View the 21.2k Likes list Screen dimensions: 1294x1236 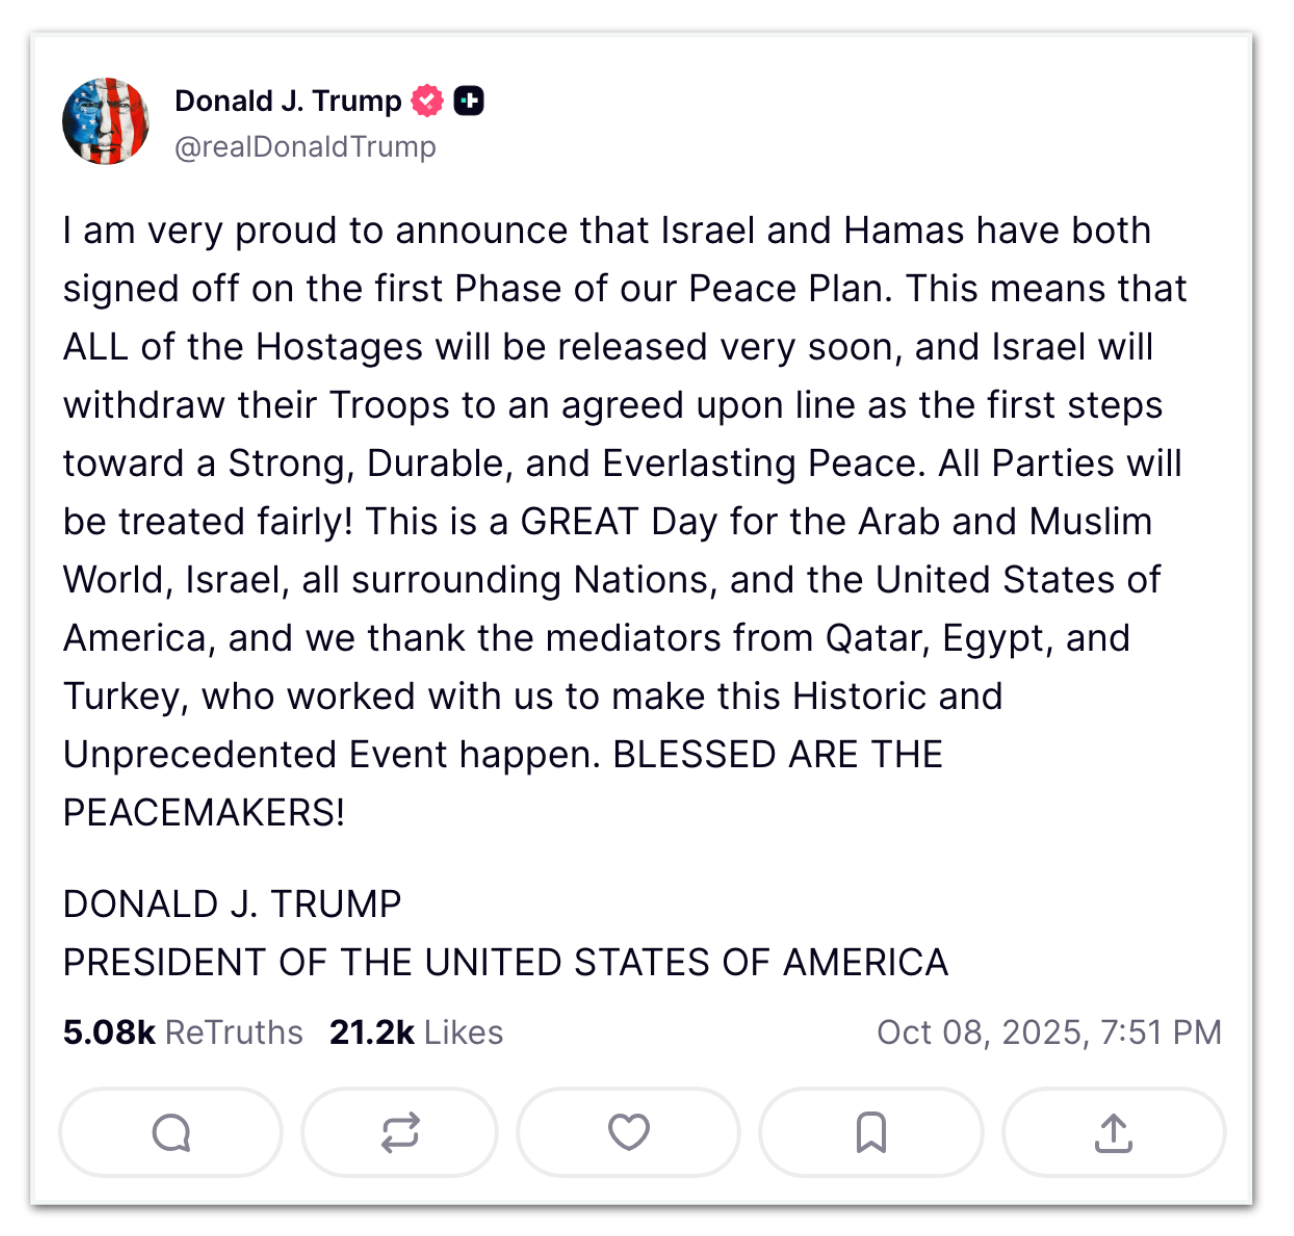coord(416,1032)
